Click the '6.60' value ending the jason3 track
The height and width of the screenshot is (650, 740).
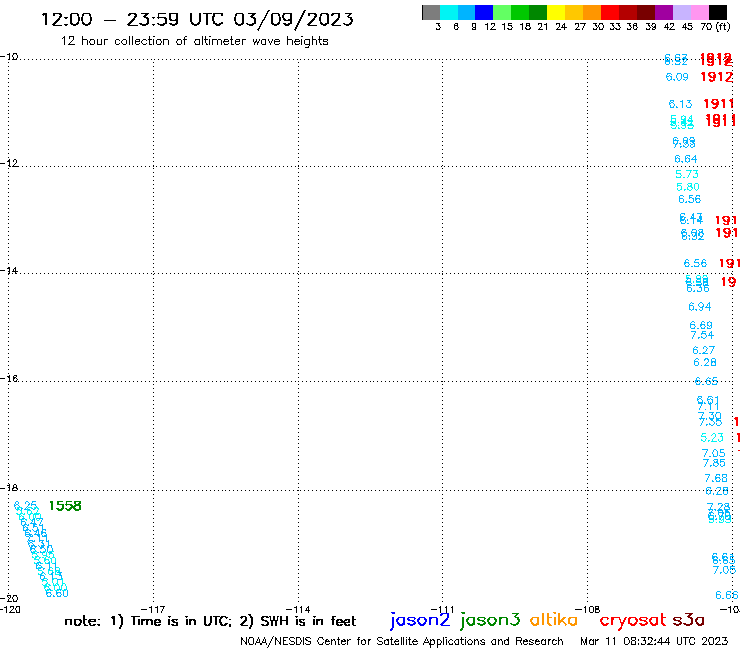tap(57, 593)
